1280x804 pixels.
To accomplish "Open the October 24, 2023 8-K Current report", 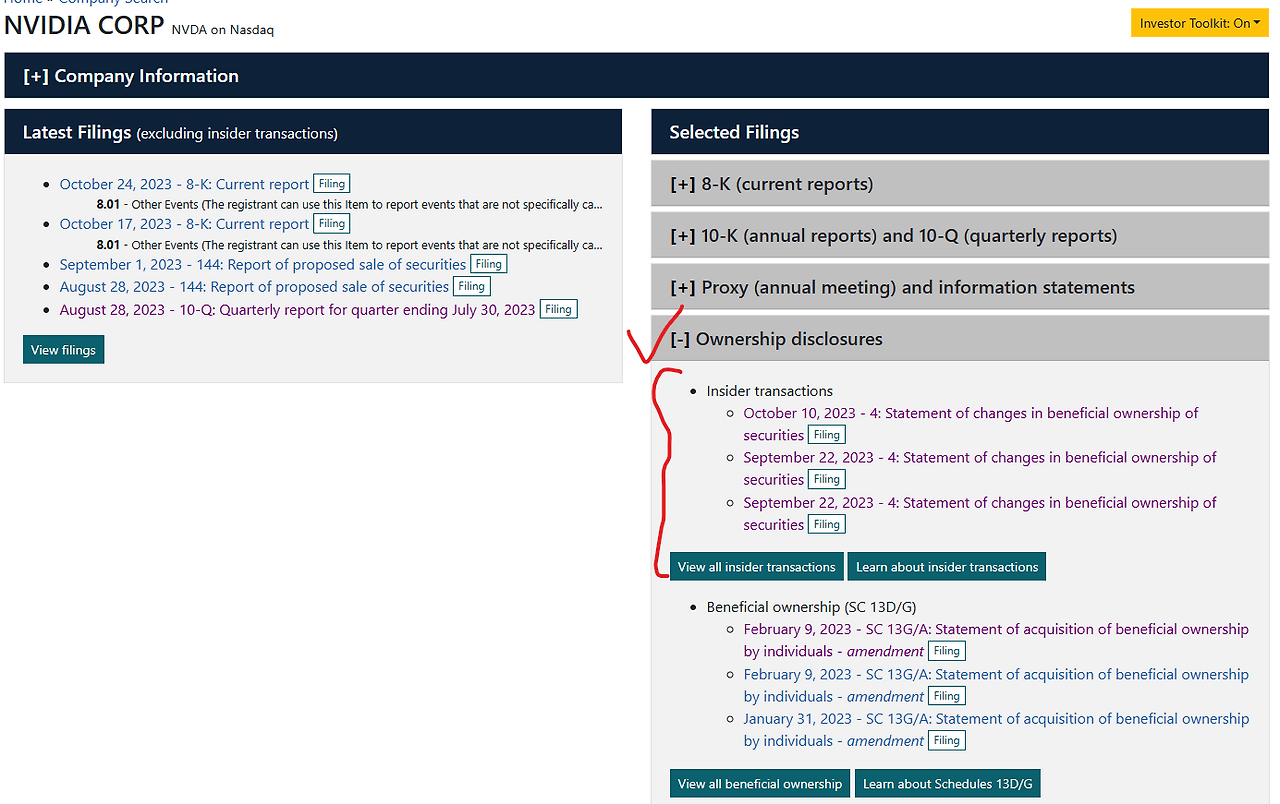I will (x=184, y=184).
